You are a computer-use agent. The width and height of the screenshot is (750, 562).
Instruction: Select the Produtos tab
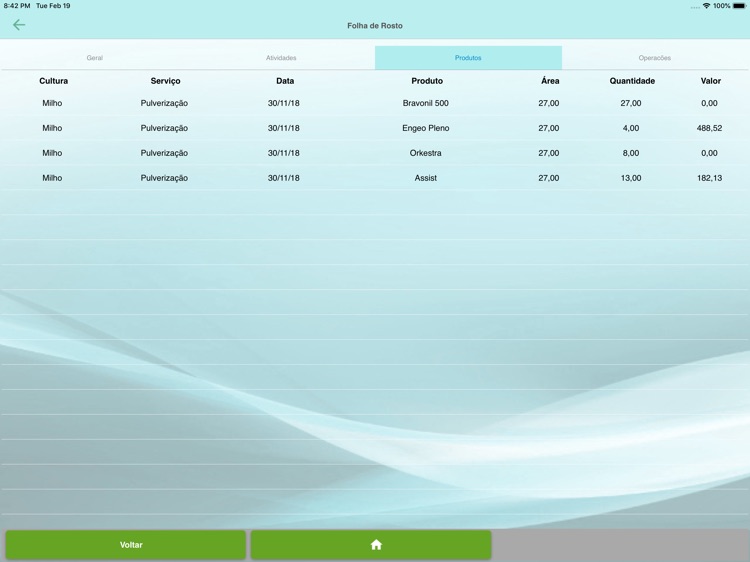pyautogui.click(x=468, y=58)
